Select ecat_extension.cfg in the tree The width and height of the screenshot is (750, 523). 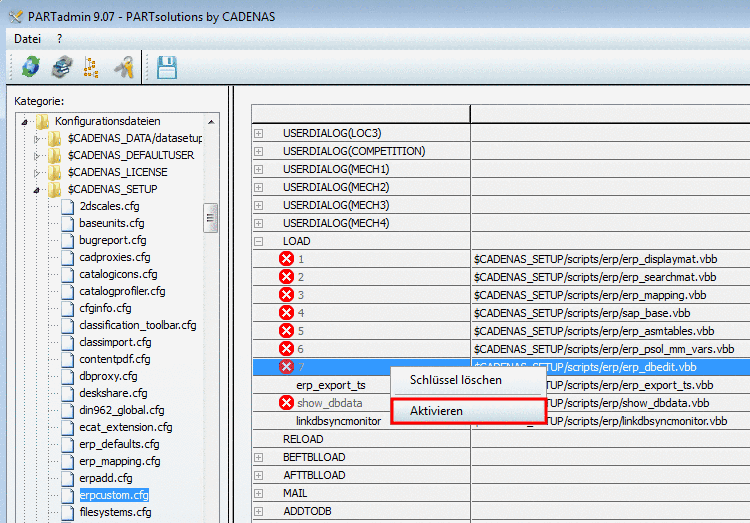(126, 427)
